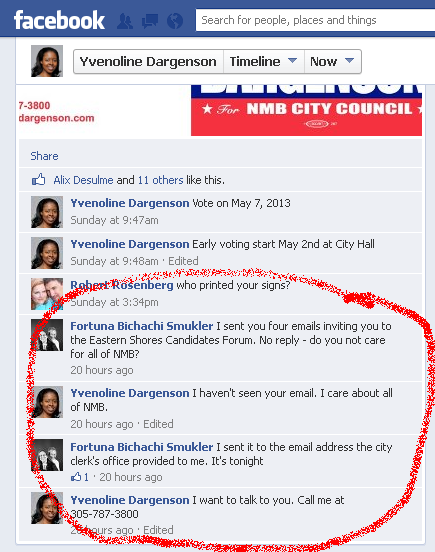Open Alix Desulme's profile link
This screenshot has height=552, width=435.
pyautogui.click(x=83, y=180)
